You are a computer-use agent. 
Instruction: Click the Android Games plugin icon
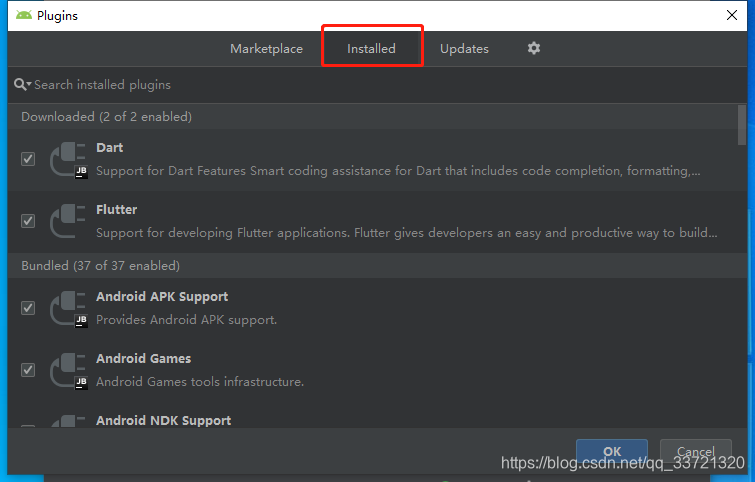pyautogui.click(x=68, y=371)
